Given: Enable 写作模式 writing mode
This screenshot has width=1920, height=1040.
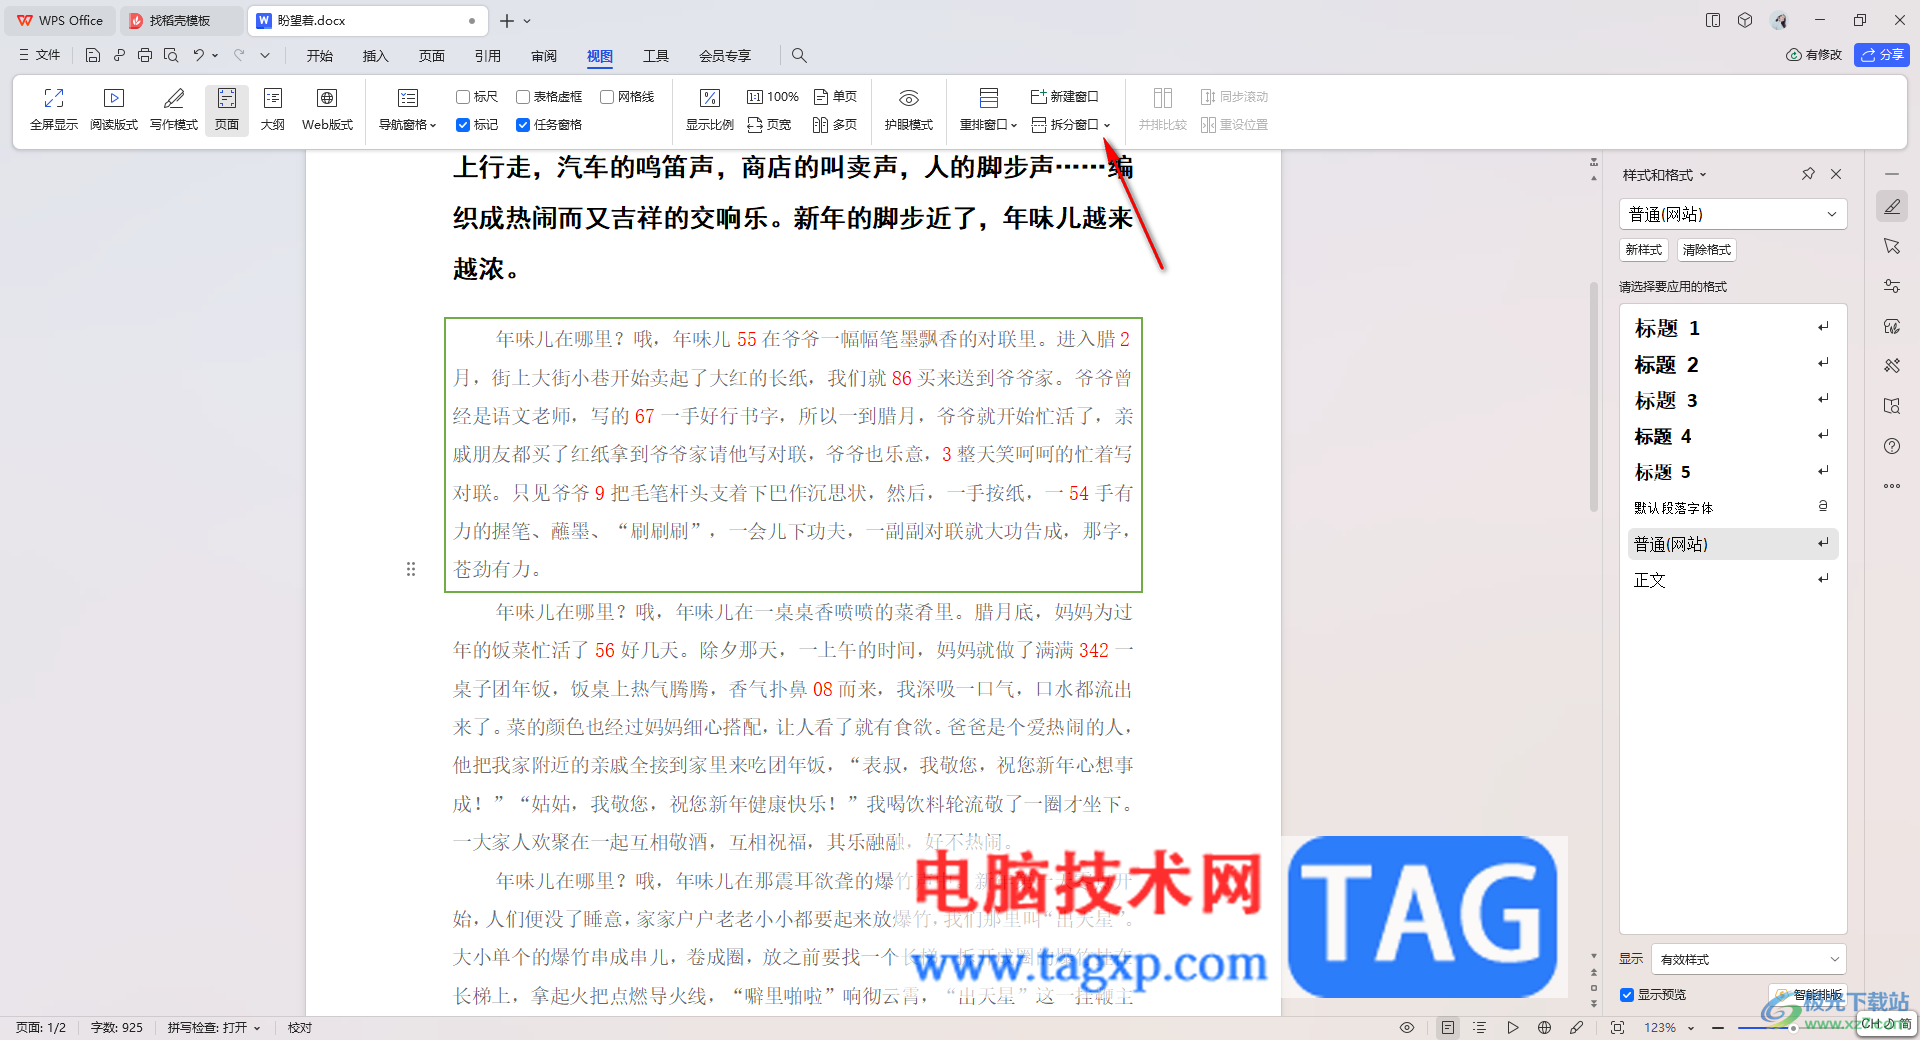Looking at the screenshot, I should tap(174, 109).
